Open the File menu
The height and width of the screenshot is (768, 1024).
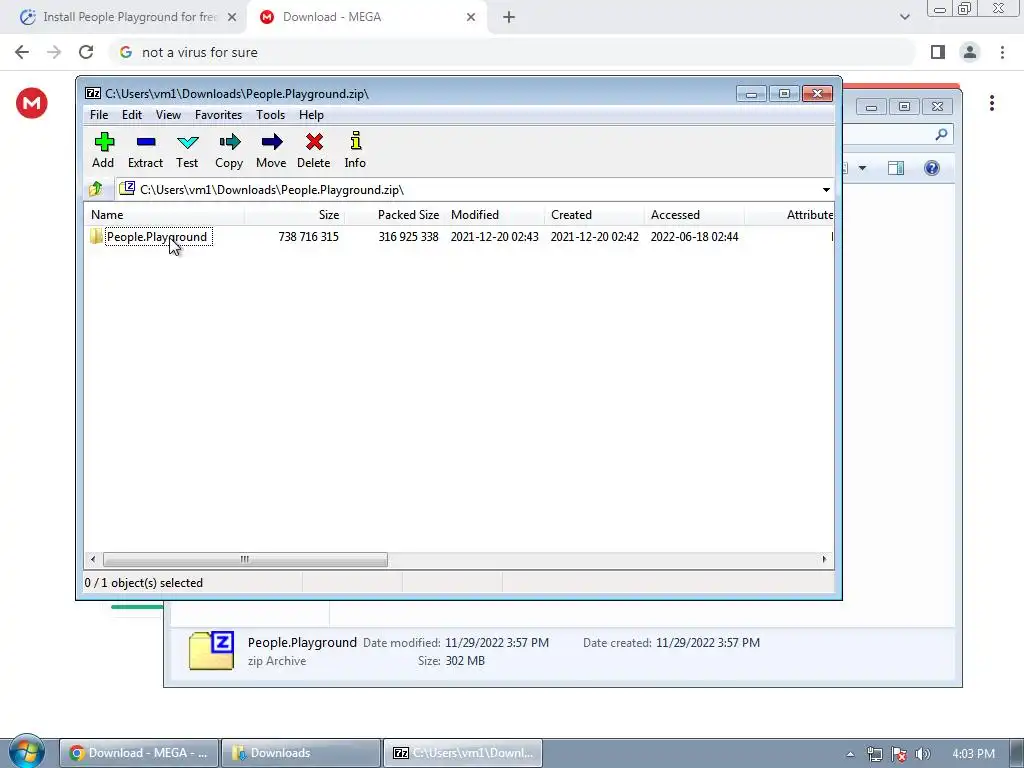pyautogui.click(x=99, y=115)
